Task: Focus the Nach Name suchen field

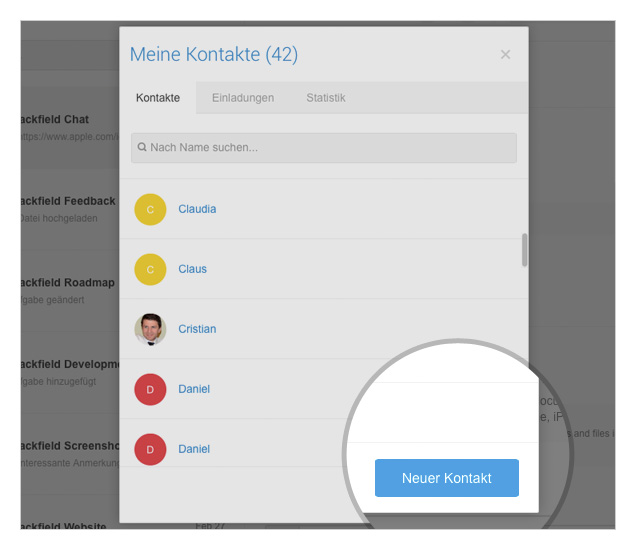Action: [324, 148]
